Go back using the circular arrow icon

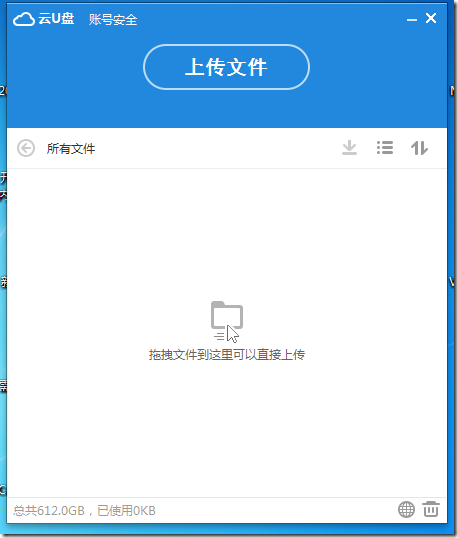pyautogui.click(x=26, y=148)
